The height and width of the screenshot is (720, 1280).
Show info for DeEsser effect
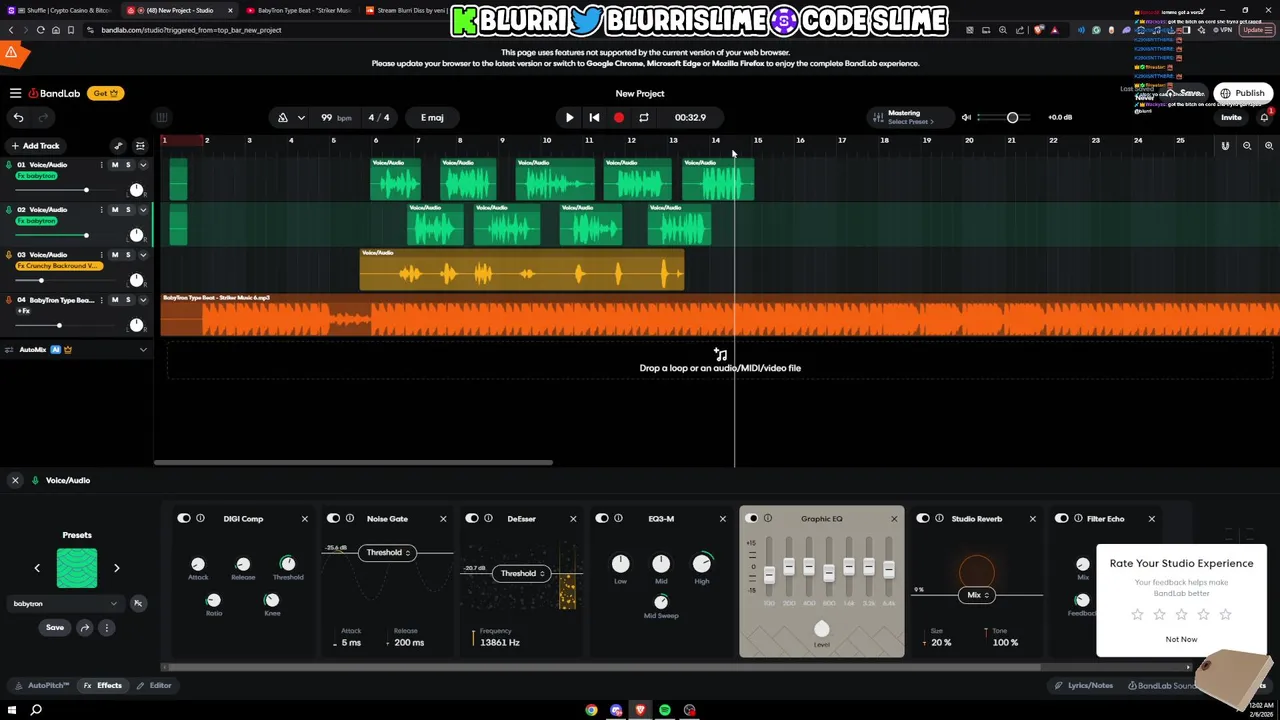[488, 519]
